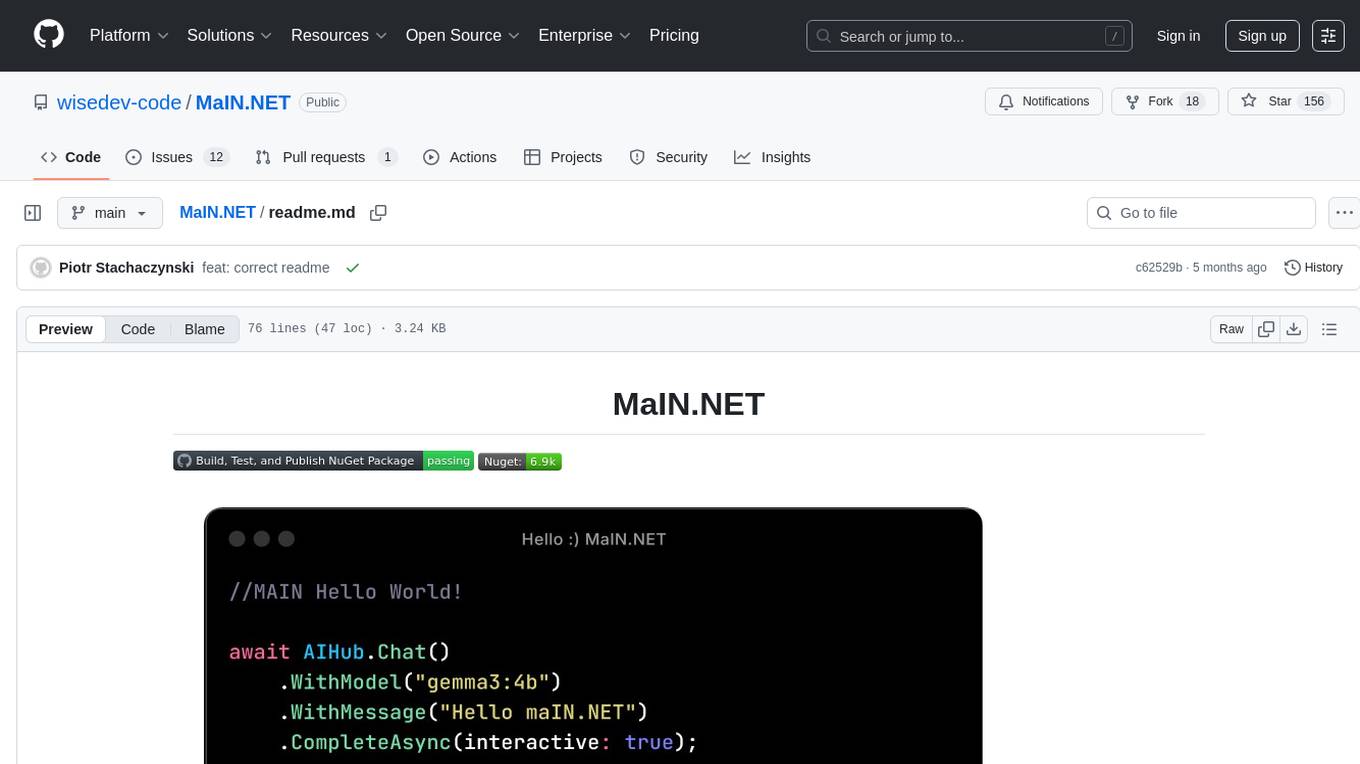Image resolution: width=1360 pixels, height=764 pixels.
Task: Click MaIN.NET in the file breadcrumb
Action: pos(217,212)
